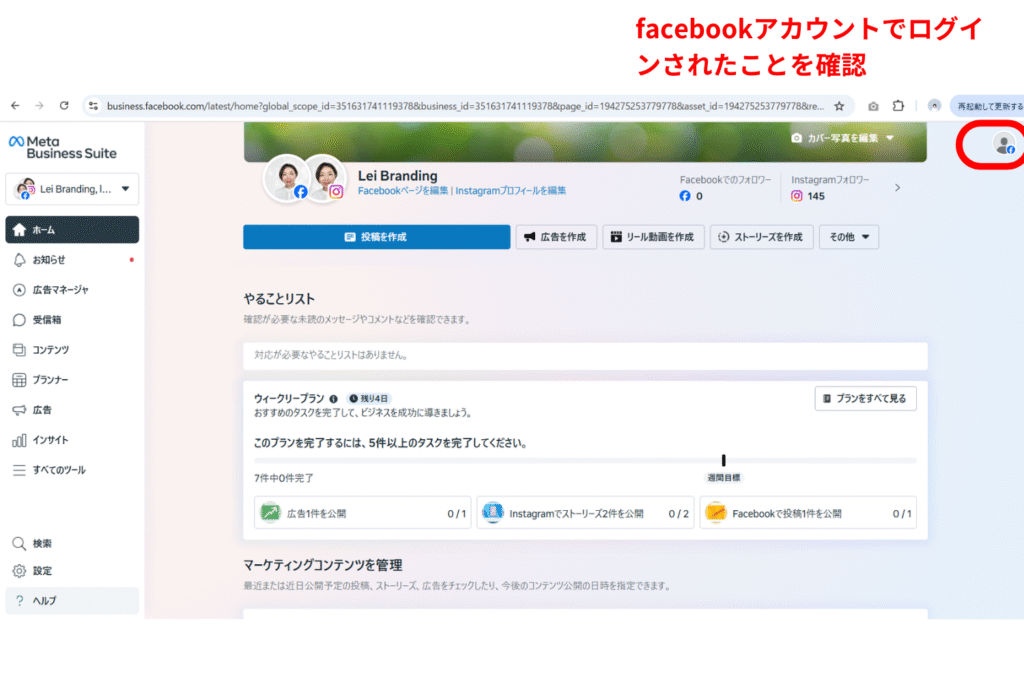Open 設定 gear in the sidebar
This screenshot has width=1024, height=683.
point(19,571)
